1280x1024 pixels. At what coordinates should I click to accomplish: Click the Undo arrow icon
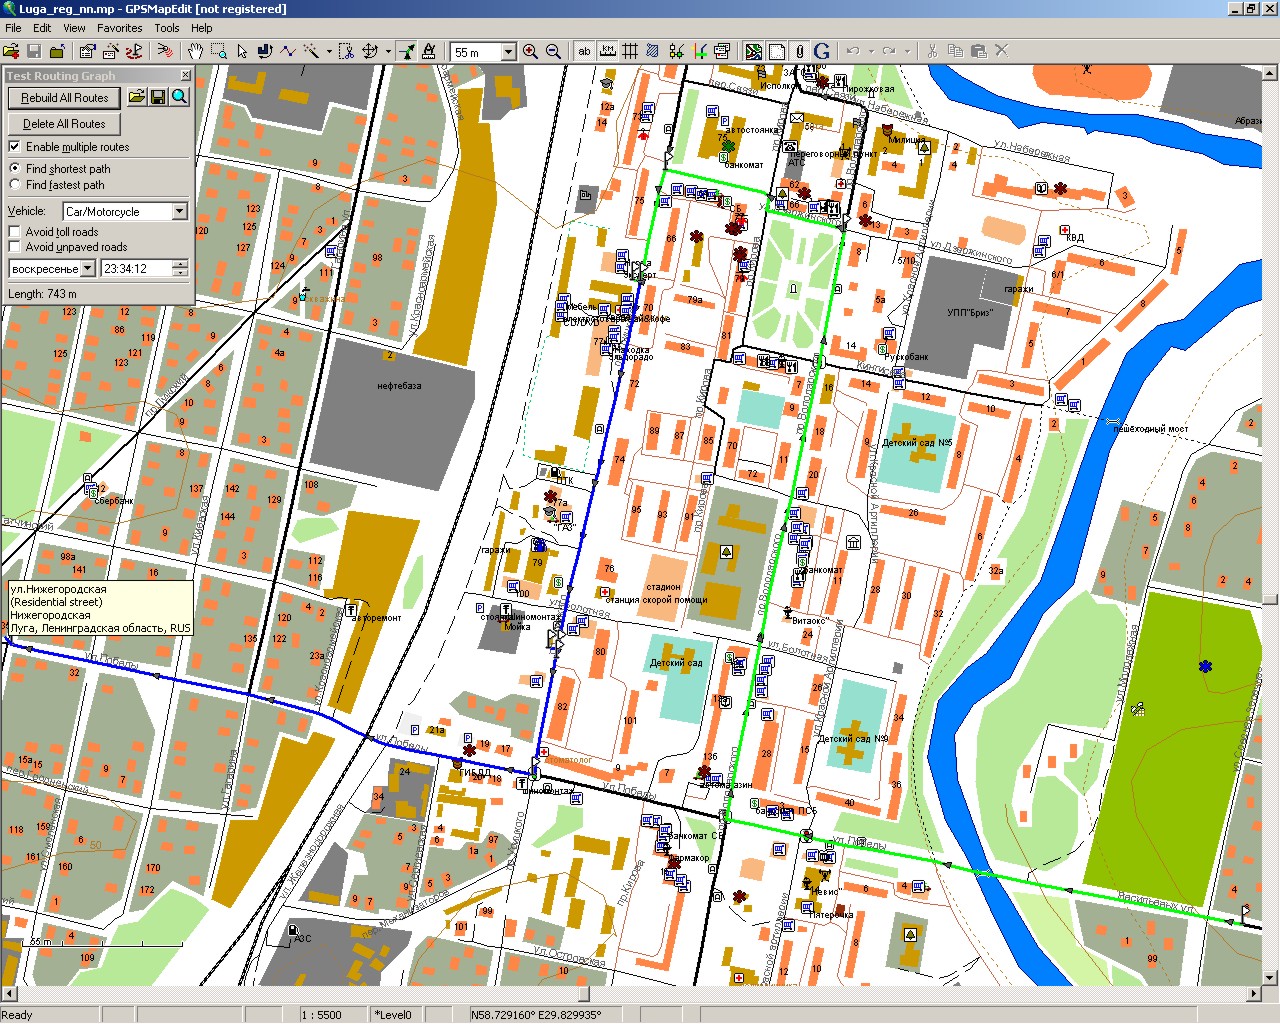(853, 51)
